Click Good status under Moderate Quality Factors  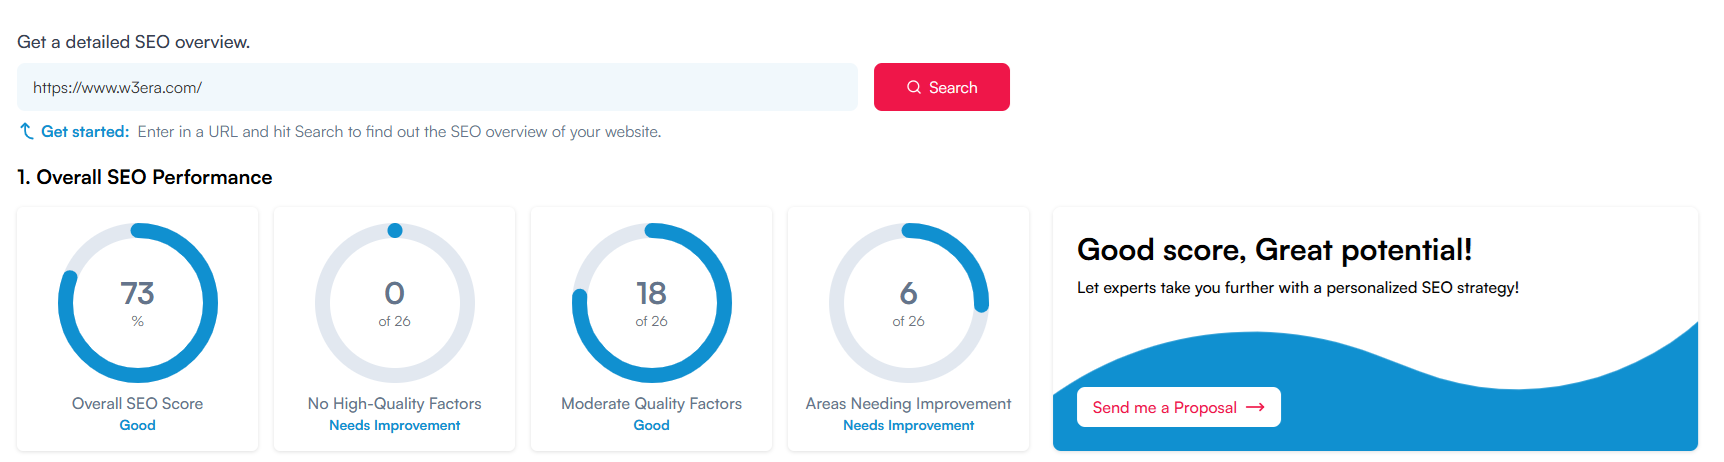click(652, 425)
